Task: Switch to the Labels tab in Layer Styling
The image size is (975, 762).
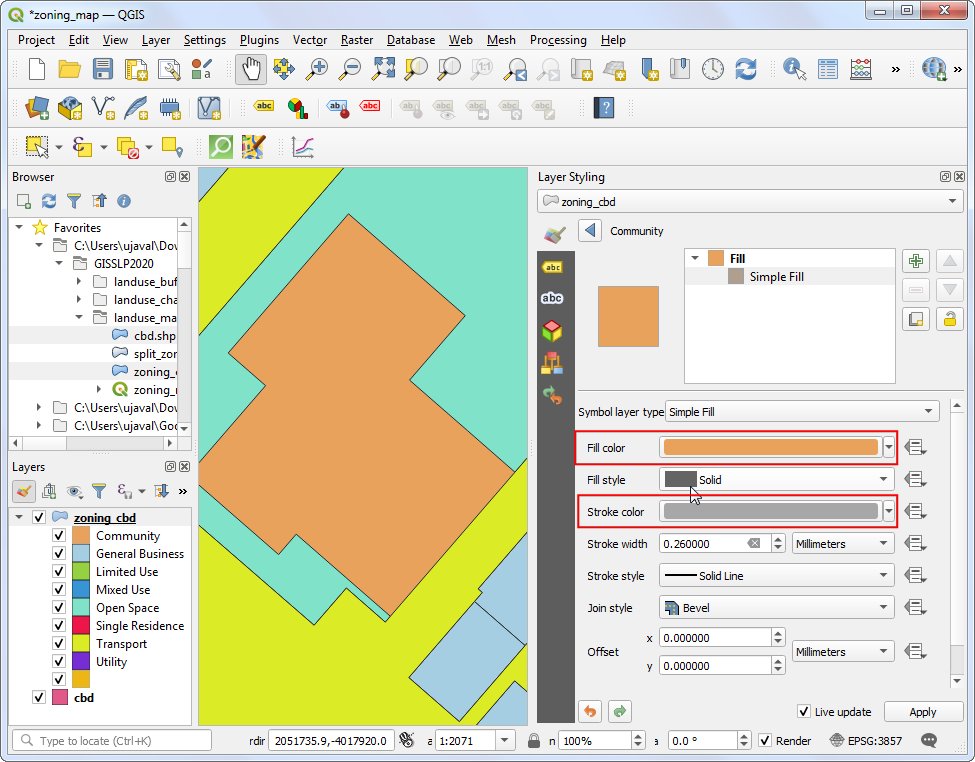Action: 554,267
